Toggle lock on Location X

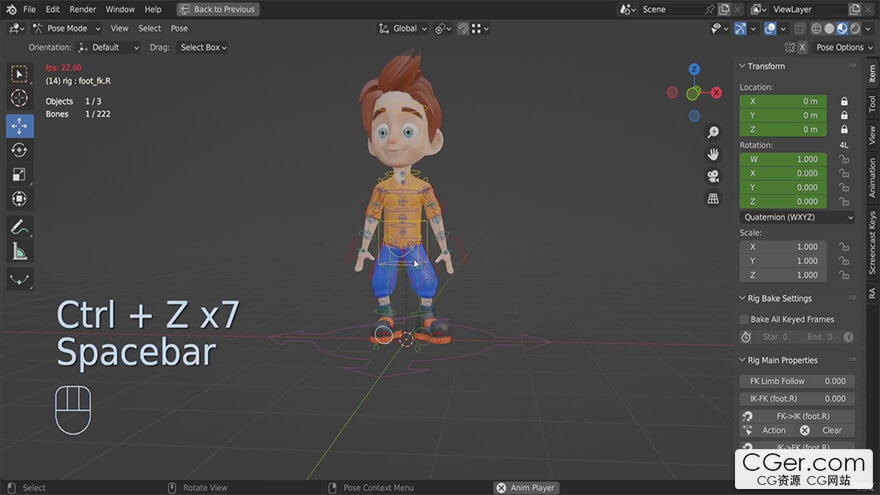tap(844, 101)
